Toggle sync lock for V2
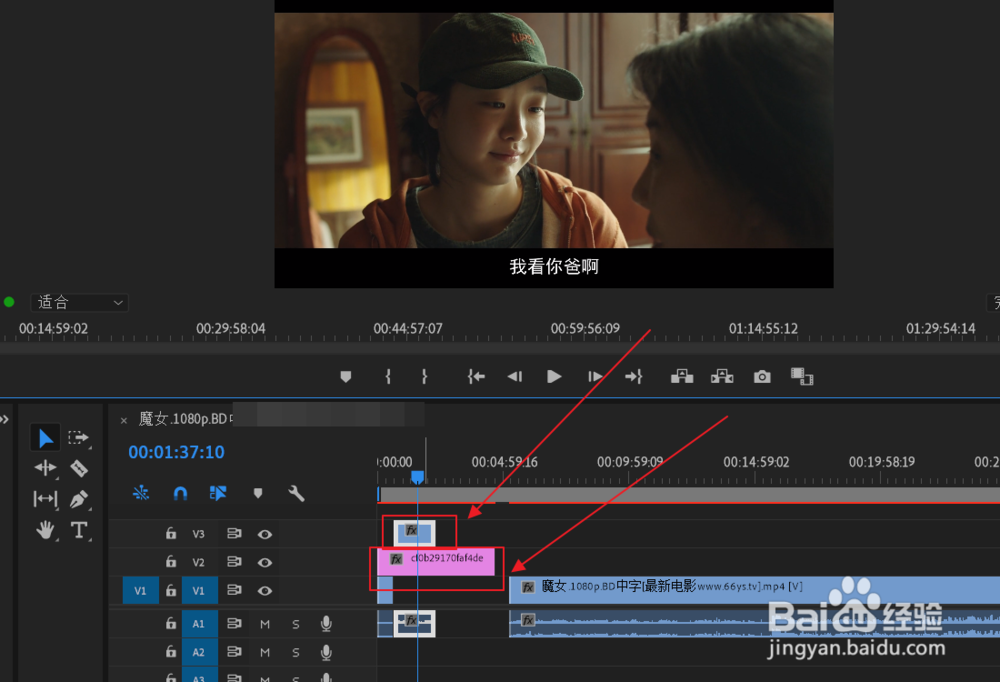 tap(234, 561)
